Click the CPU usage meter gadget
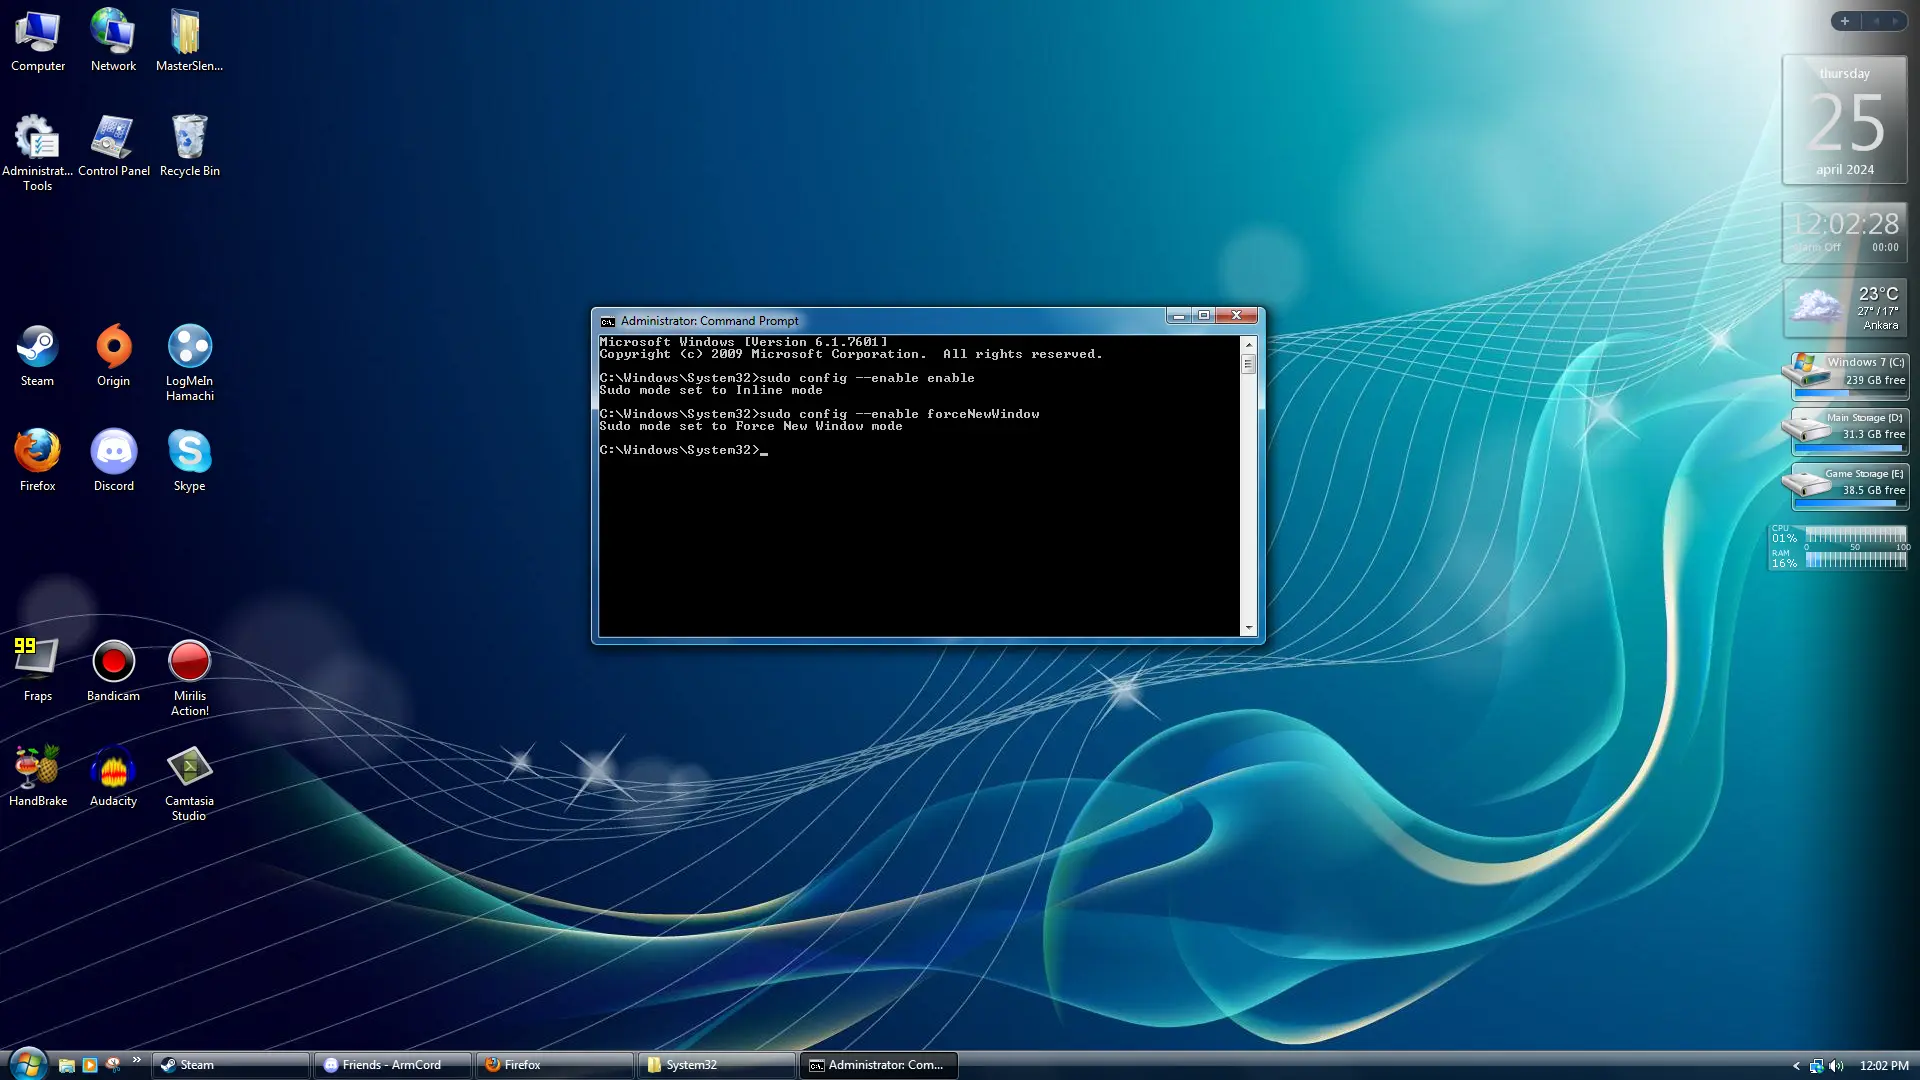Screen dimensions: 1920x1080 pyautogui.click(x=1839, y=535)
